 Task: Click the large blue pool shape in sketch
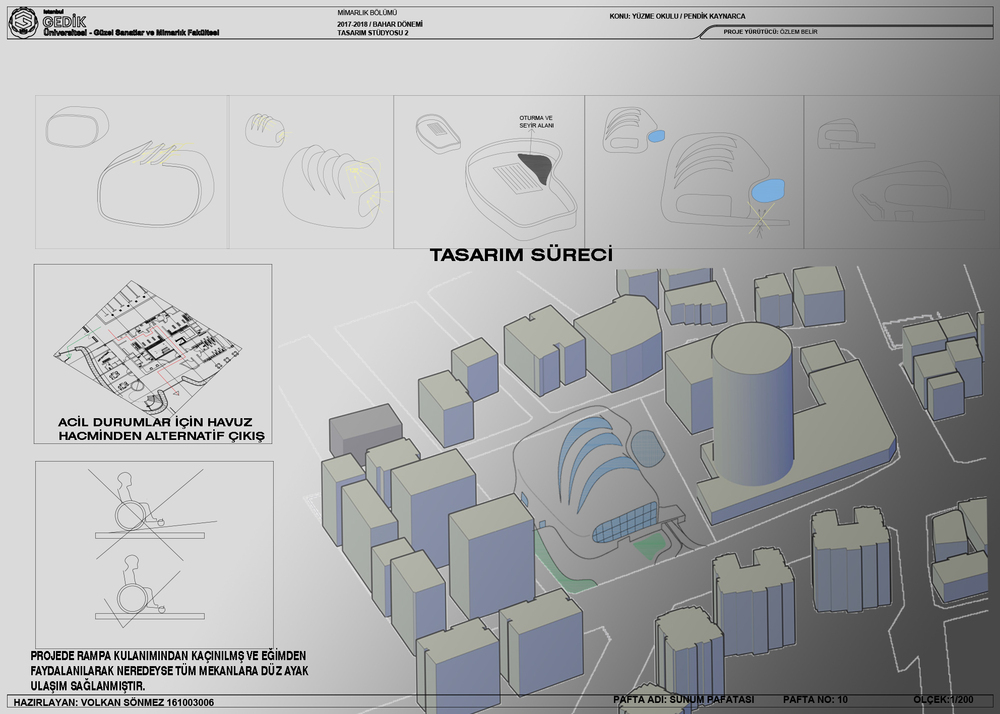click(766, 187)
